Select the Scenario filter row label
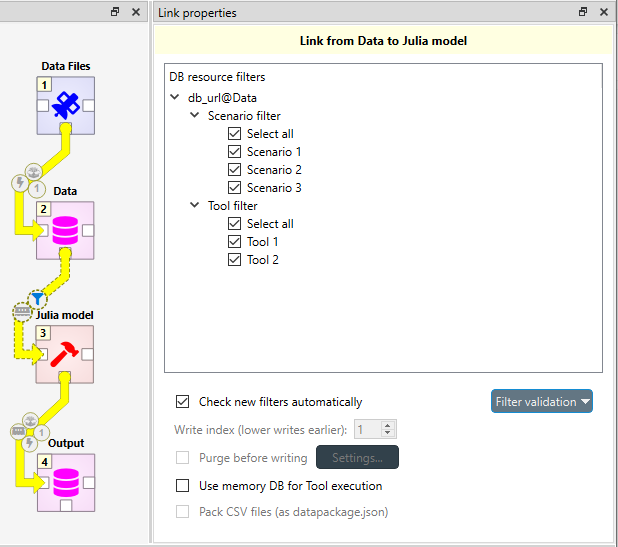The height and width of the screenshot is (547, 618). (244, 116)
